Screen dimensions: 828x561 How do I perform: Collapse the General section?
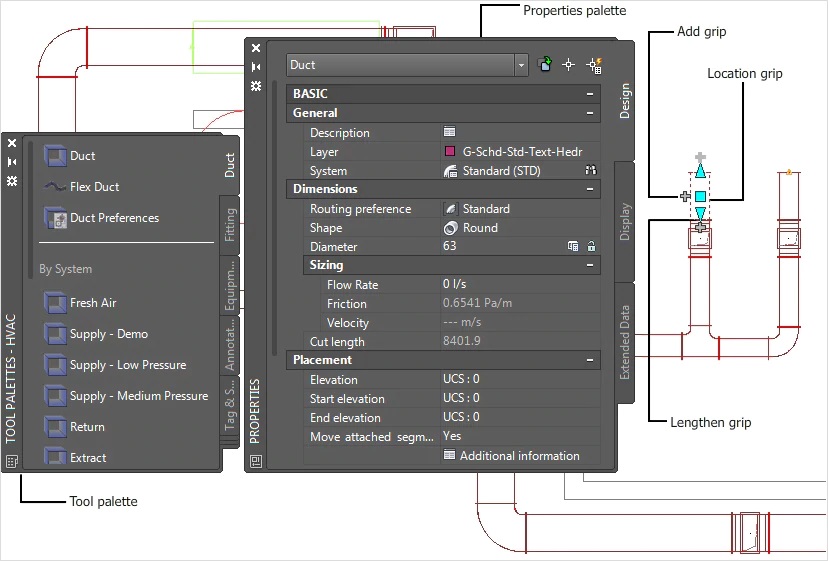591,114
